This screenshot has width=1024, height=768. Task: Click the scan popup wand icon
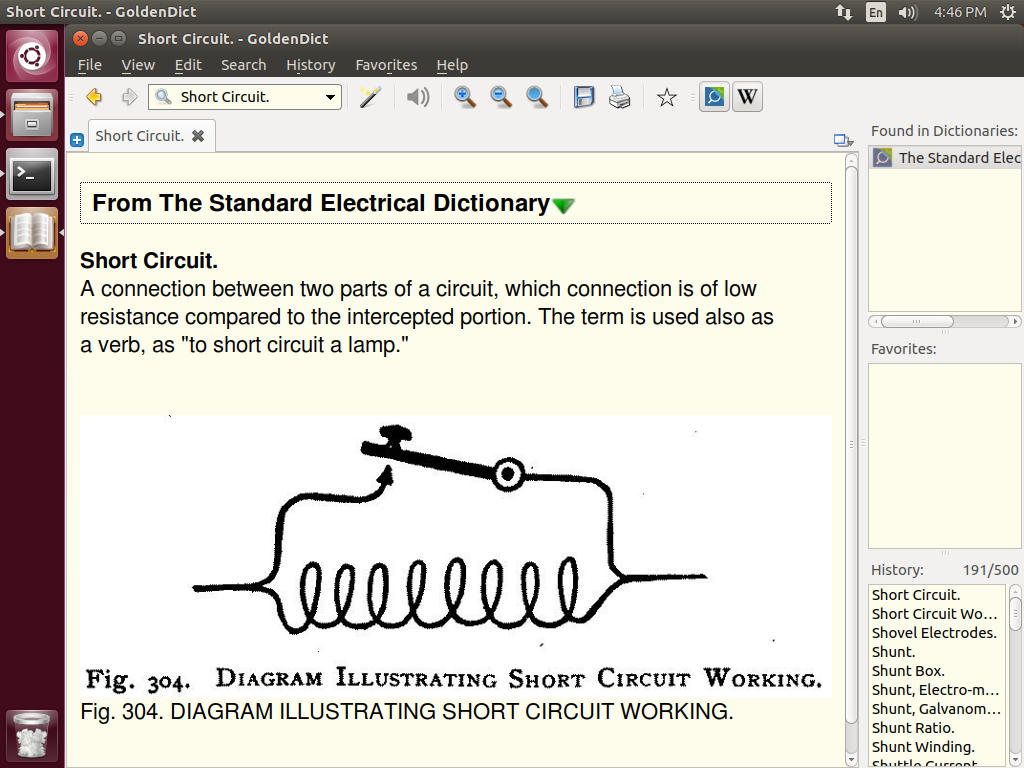click(371, 97)
